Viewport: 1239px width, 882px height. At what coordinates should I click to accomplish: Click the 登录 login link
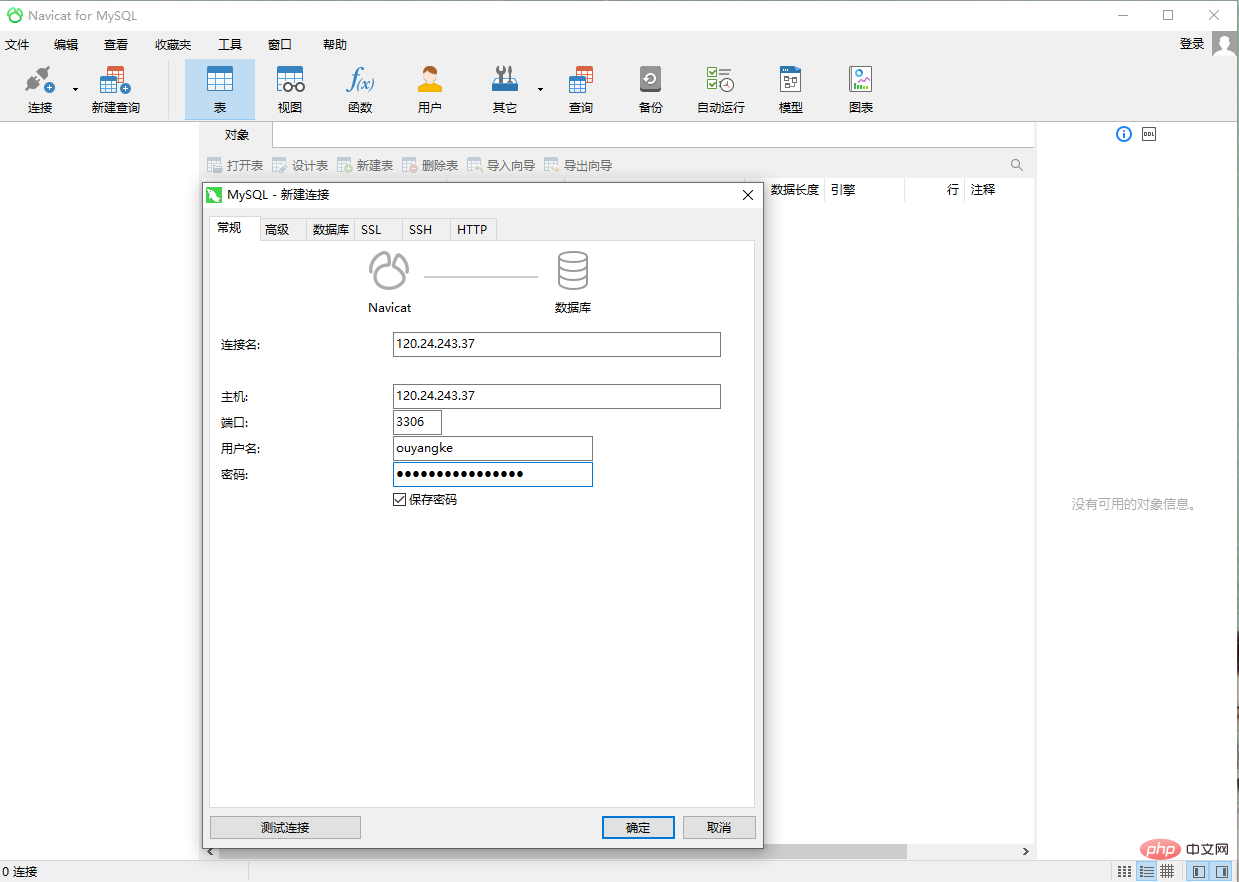click(1192, 44)
